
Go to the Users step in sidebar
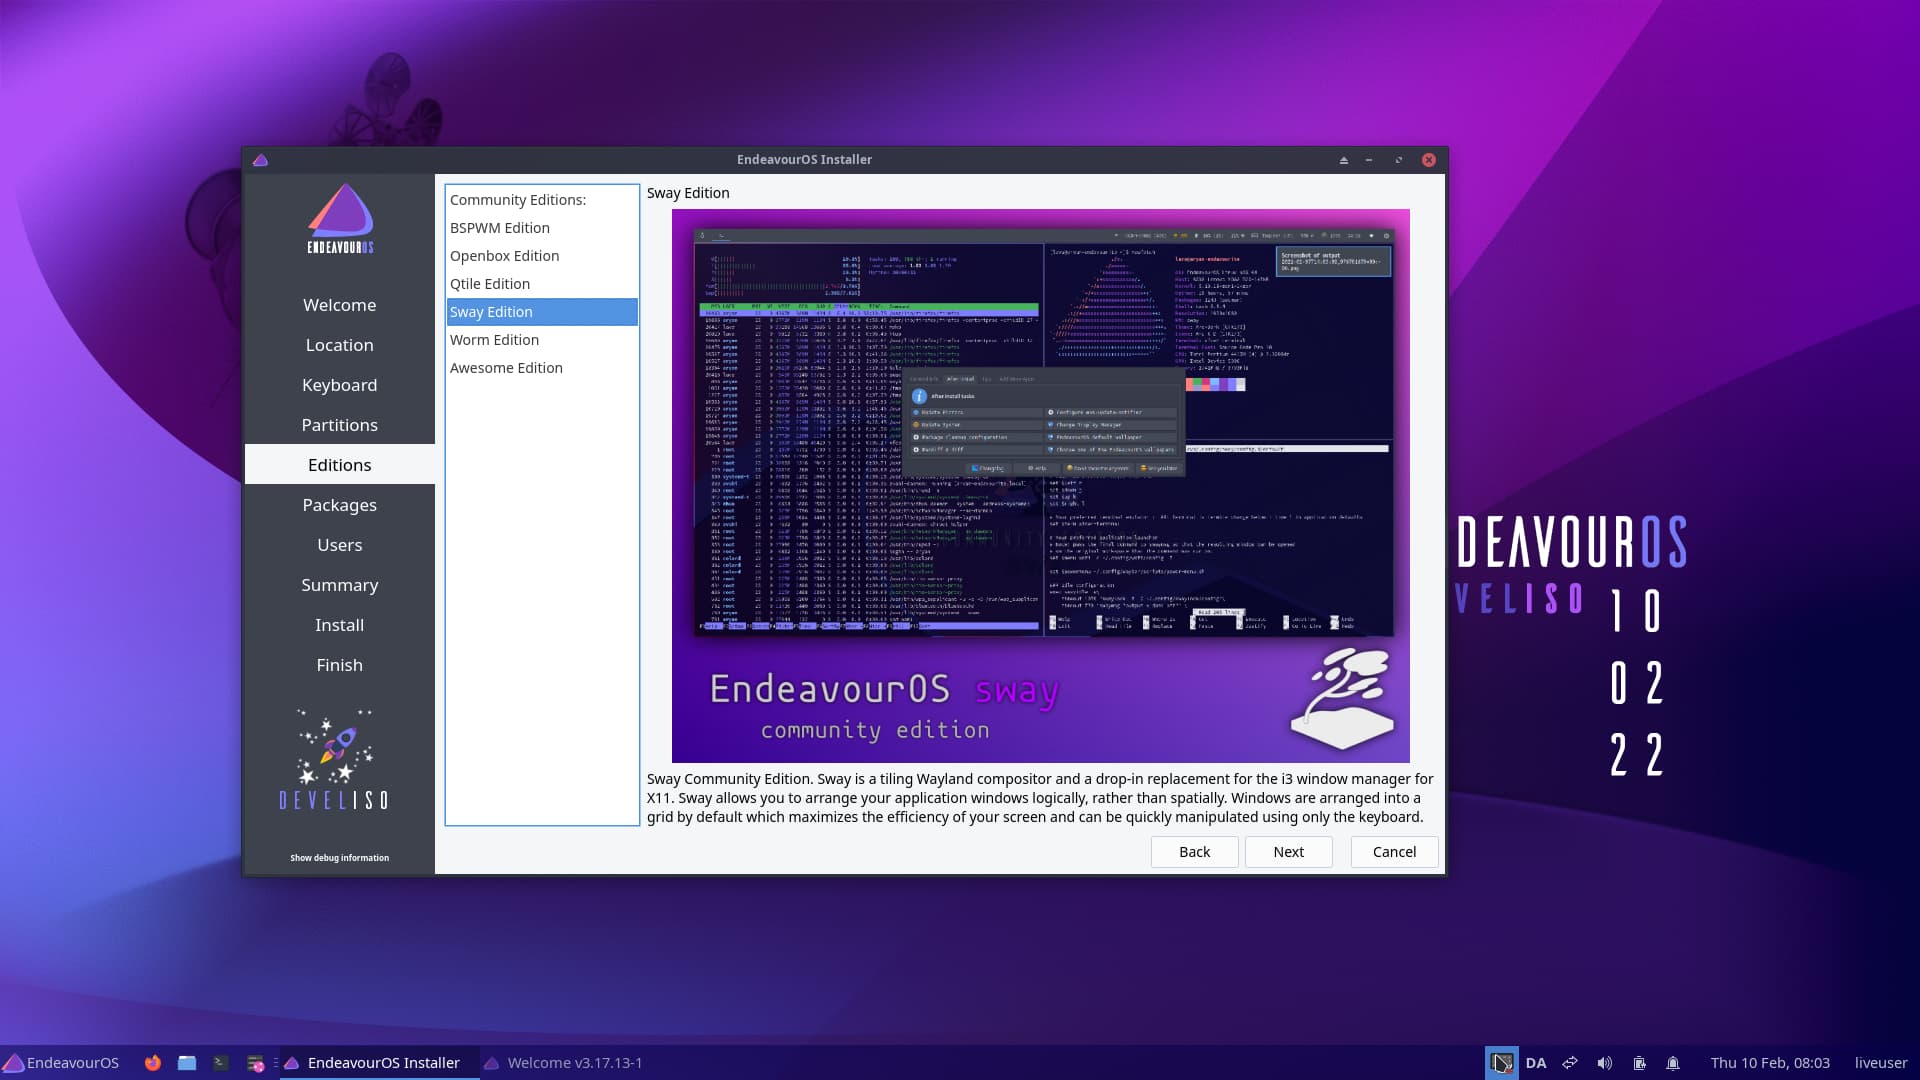[340, 545]
